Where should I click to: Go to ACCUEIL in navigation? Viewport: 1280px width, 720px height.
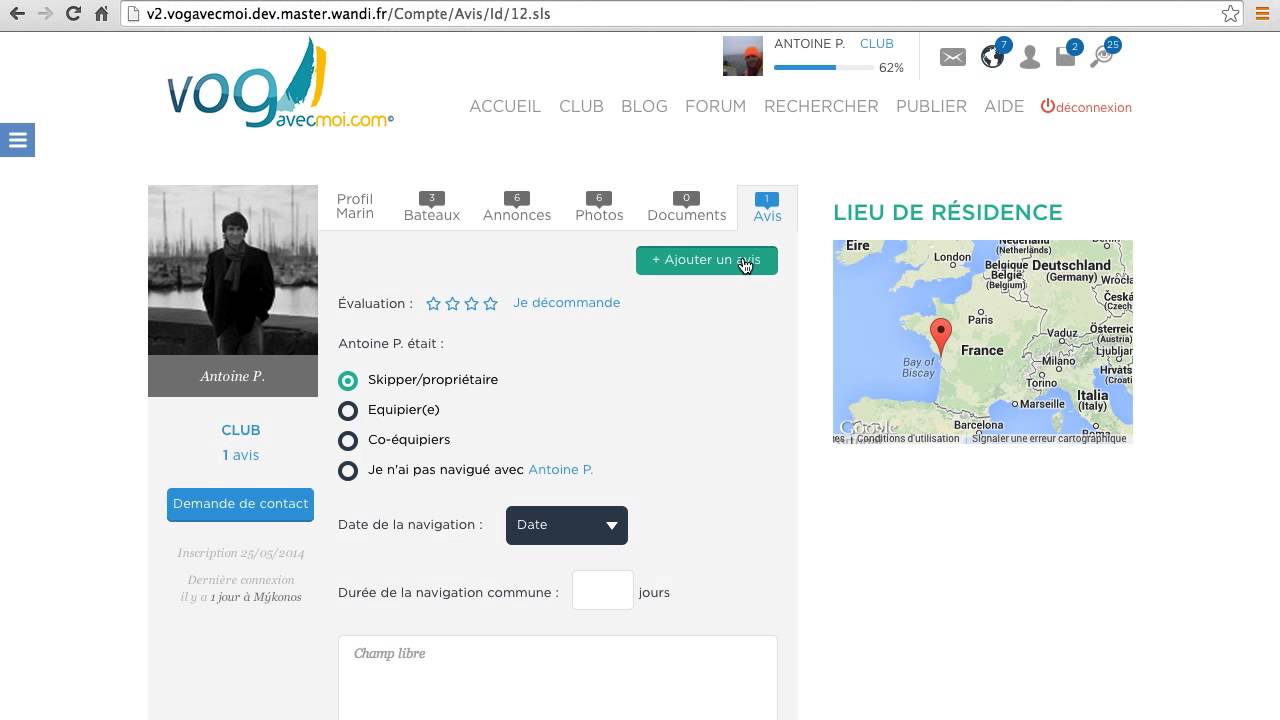point(505,106)
